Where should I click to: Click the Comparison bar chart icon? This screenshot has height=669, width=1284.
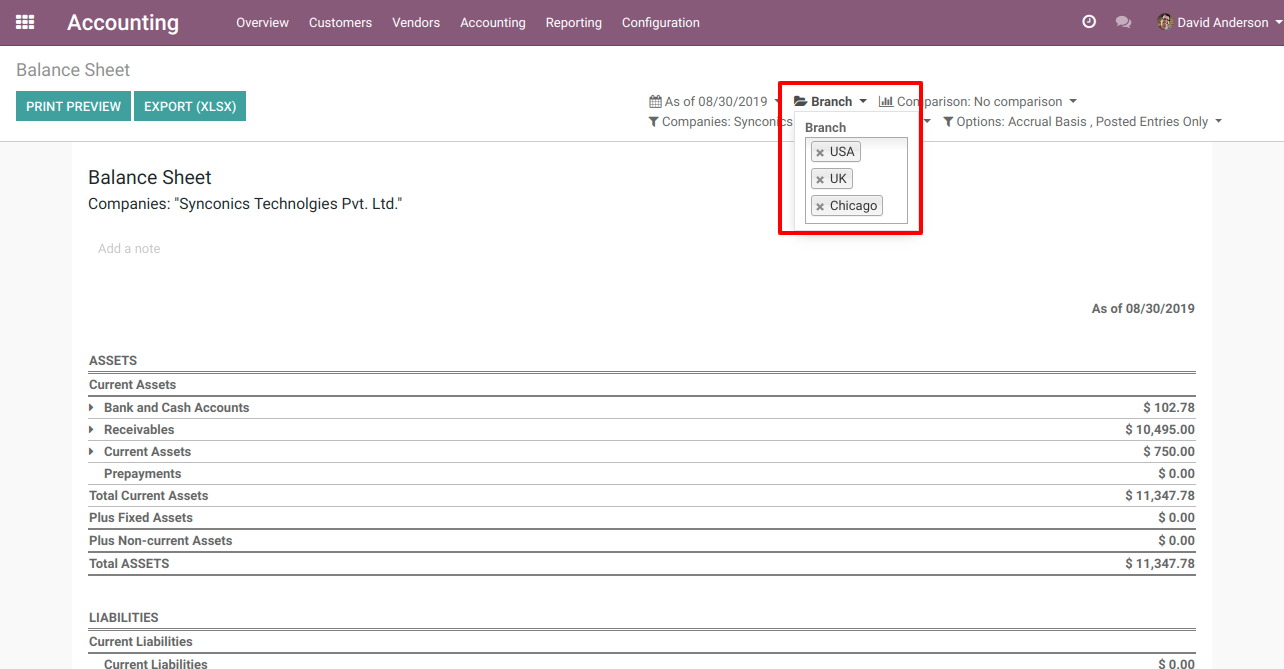click(x=886, y=102)
